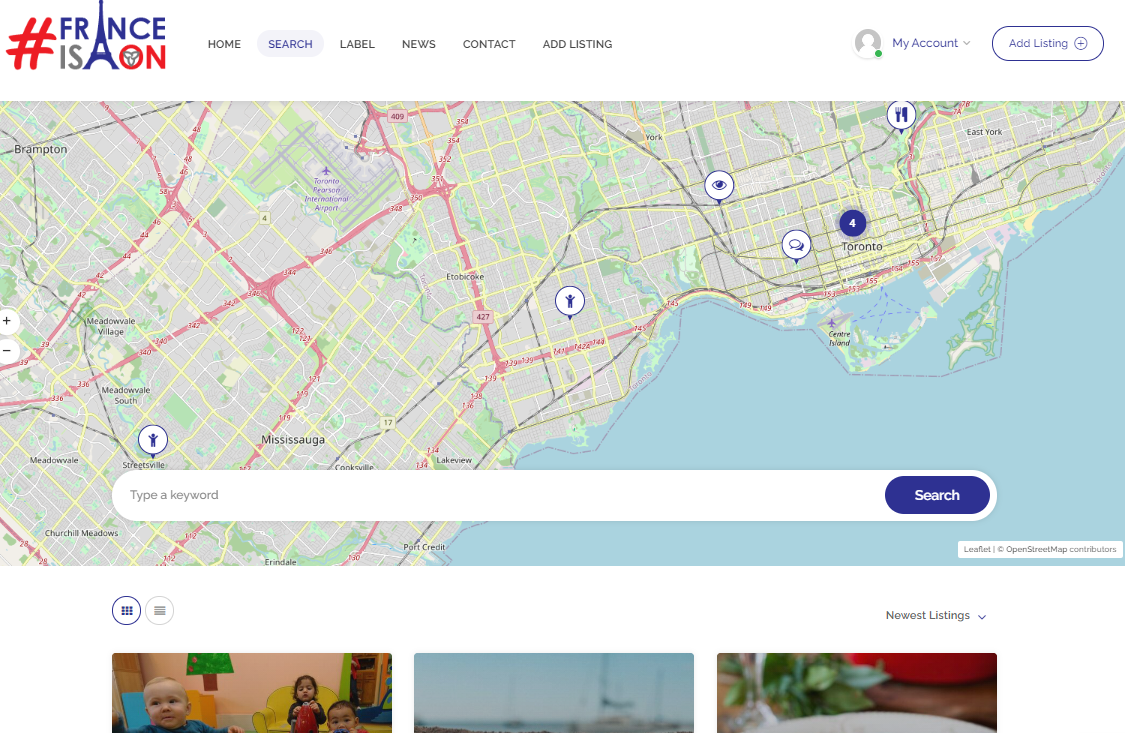Screen dimensions: 1125x733
Task: Click the East York map label
Action: coord(984,132)
